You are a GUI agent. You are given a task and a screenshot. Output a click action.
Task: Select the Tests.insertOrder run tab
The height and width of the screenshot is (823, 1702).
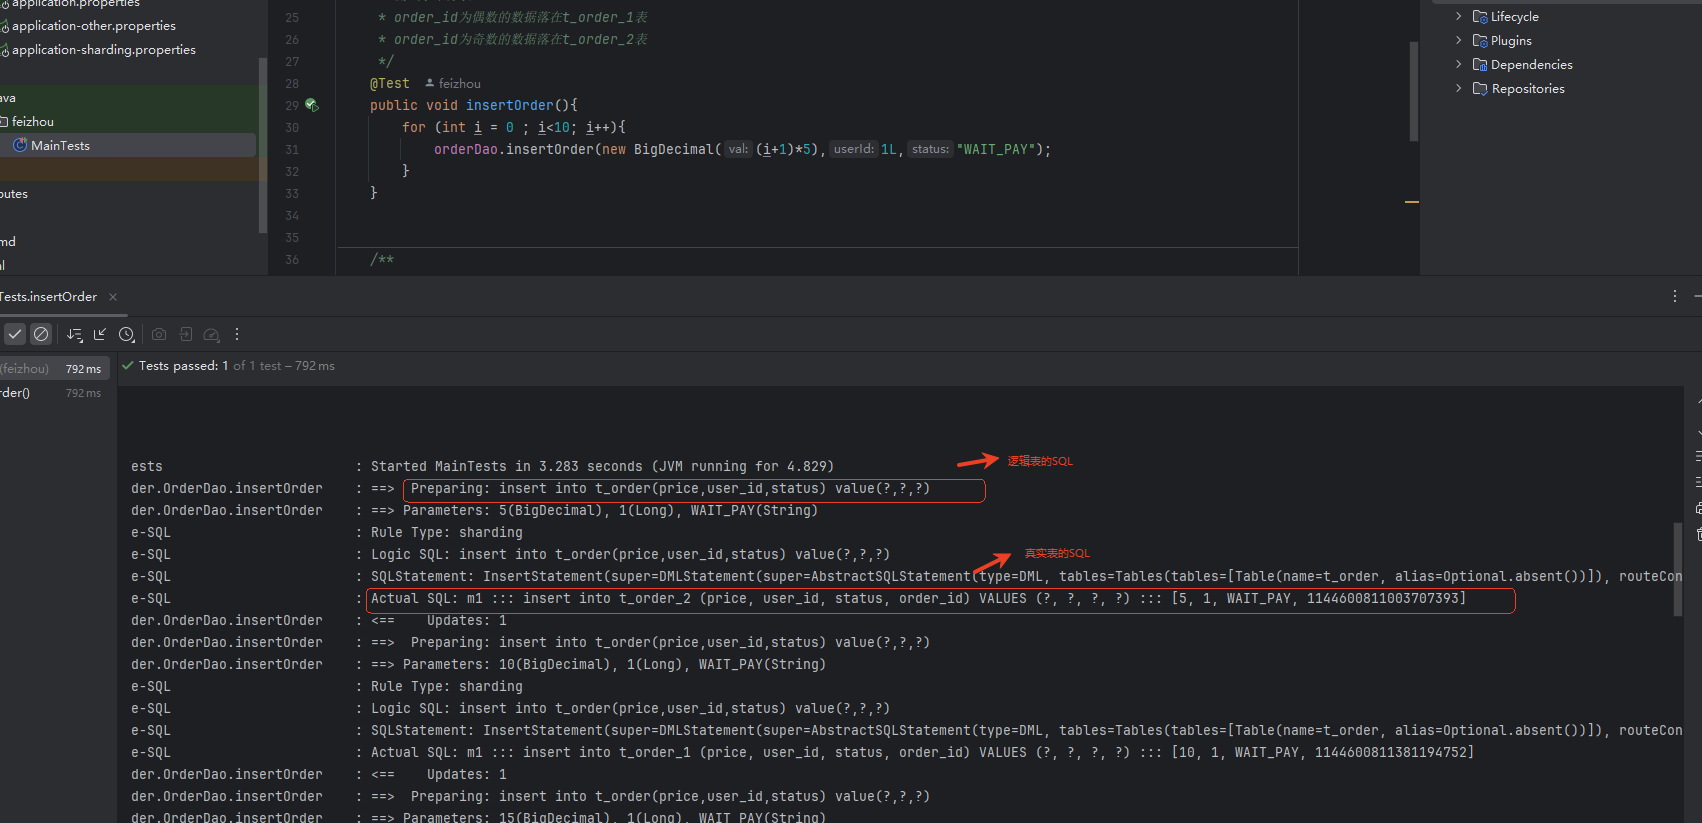(48, 297)
